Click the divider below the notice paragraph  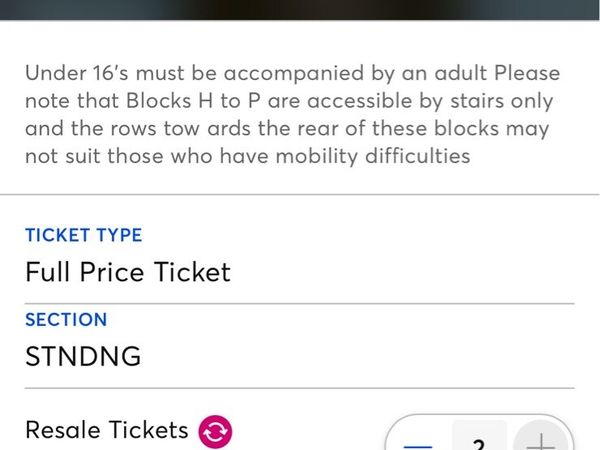coord(300,194)
